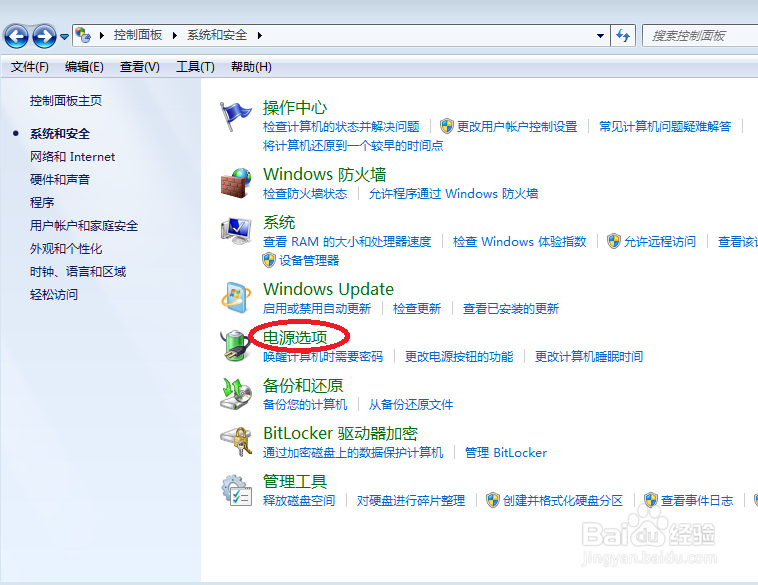Click shield icon beside 更改用户帐户控制设置
This screenshot has width=758, height=585.
(x=447, y=126)
